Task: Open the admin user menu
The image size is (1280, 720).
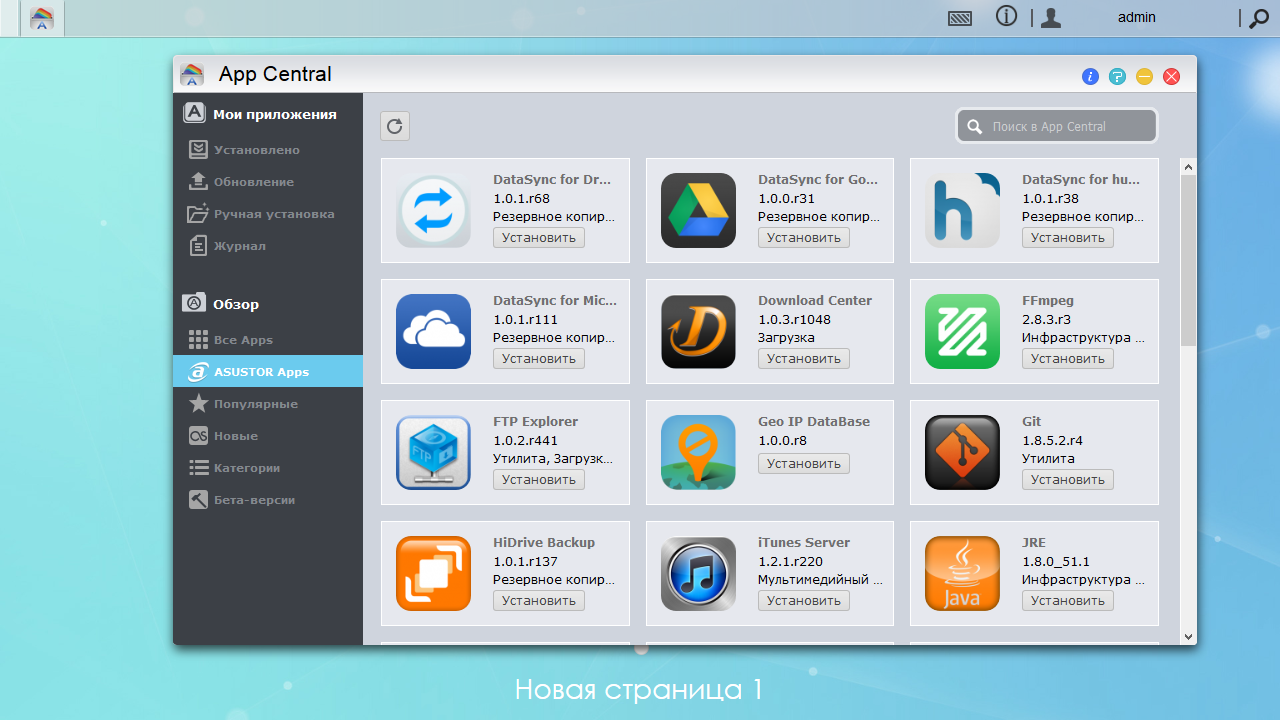Action: (1137, 17)
